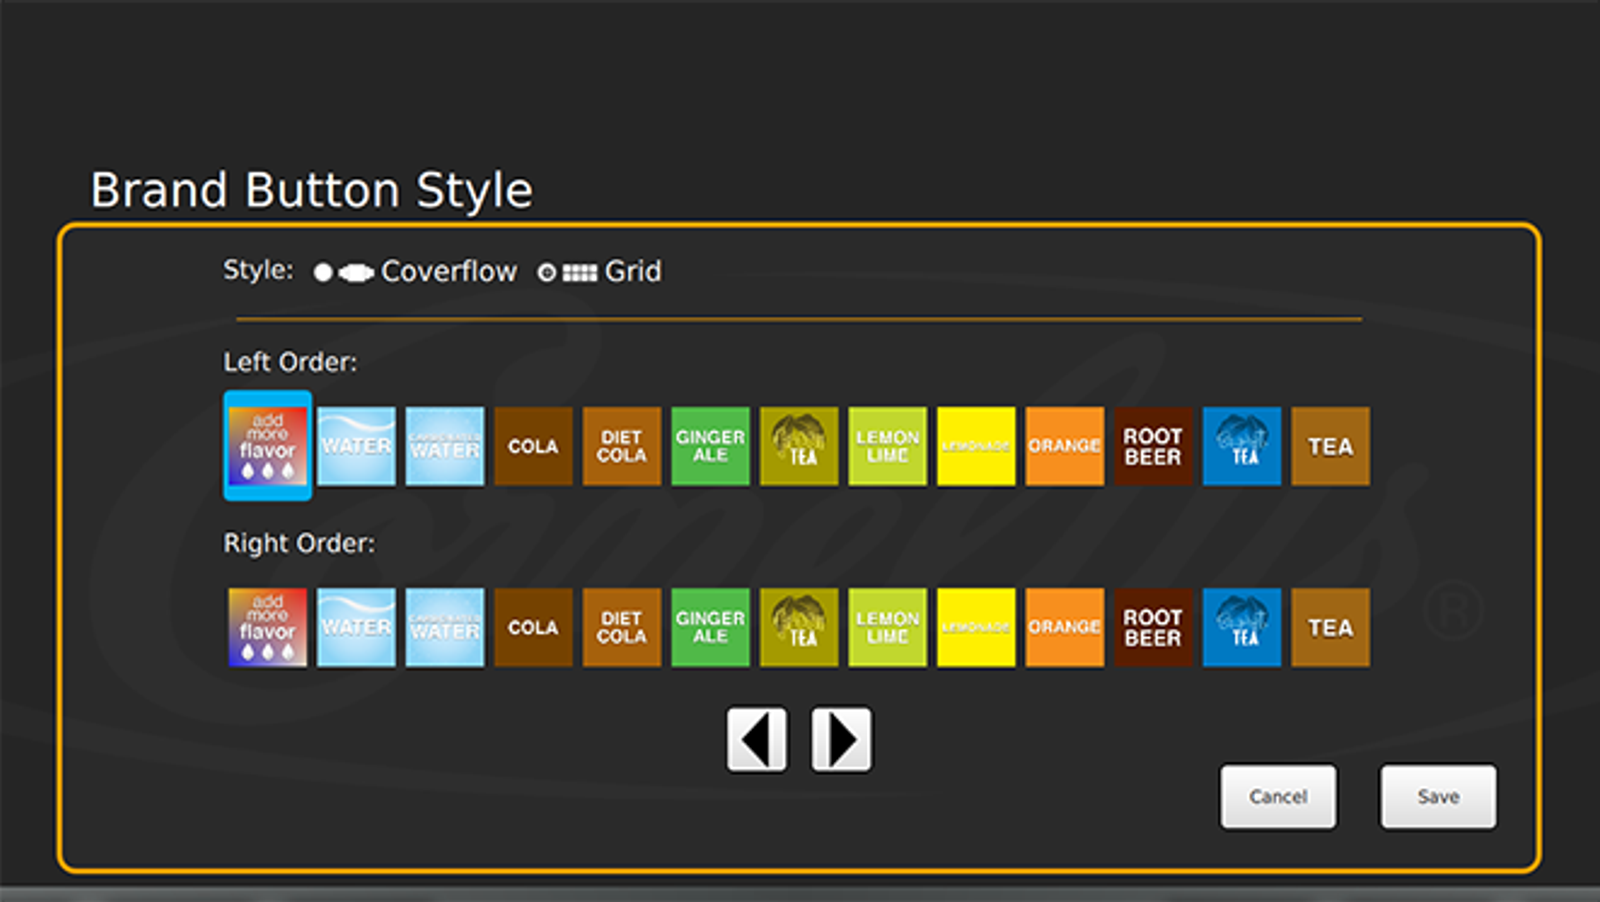Image resolution: width=1600 pixels, height=902 pixels.
Task: Select ORANGE tile in Left Order
Action: click(x=1065, y=446)
